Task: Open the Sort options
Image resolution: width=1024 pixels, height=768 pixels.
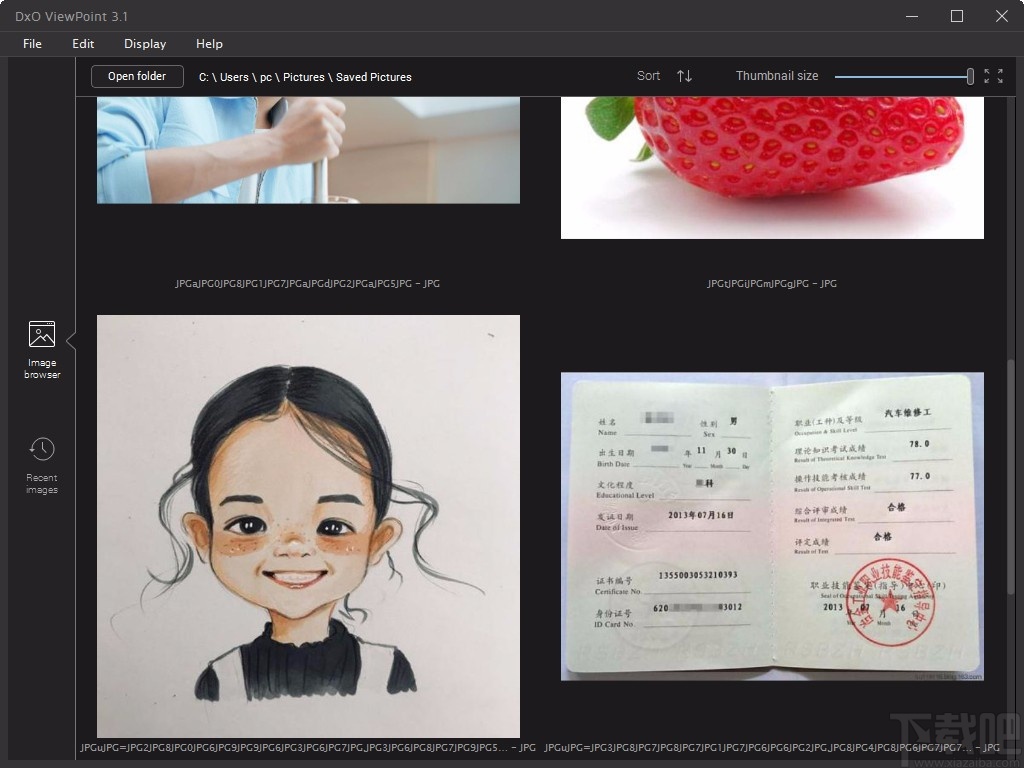Action: (648, 76)
